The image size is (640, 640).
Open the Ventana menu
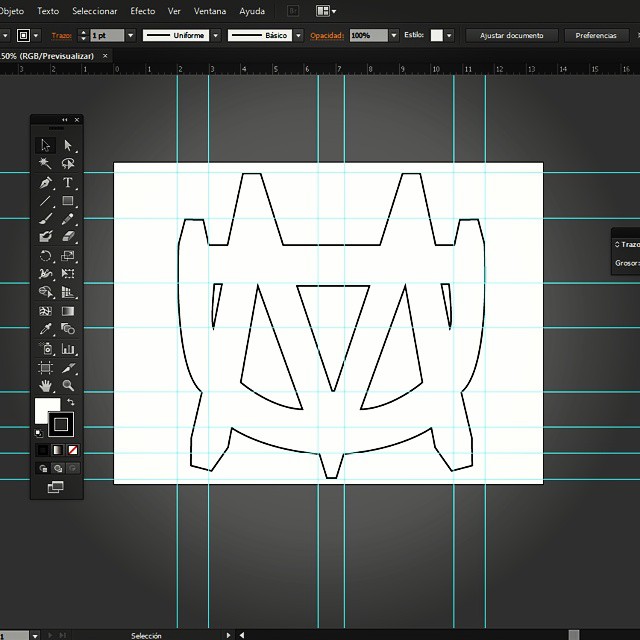210,11
